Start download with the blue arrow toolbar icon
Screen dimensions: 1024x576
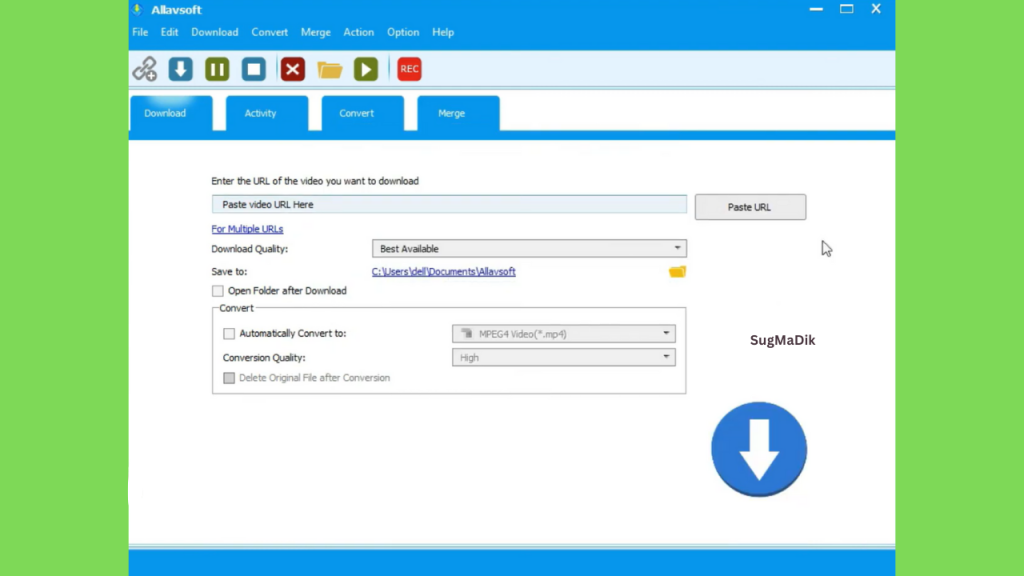tap(180, 69)
